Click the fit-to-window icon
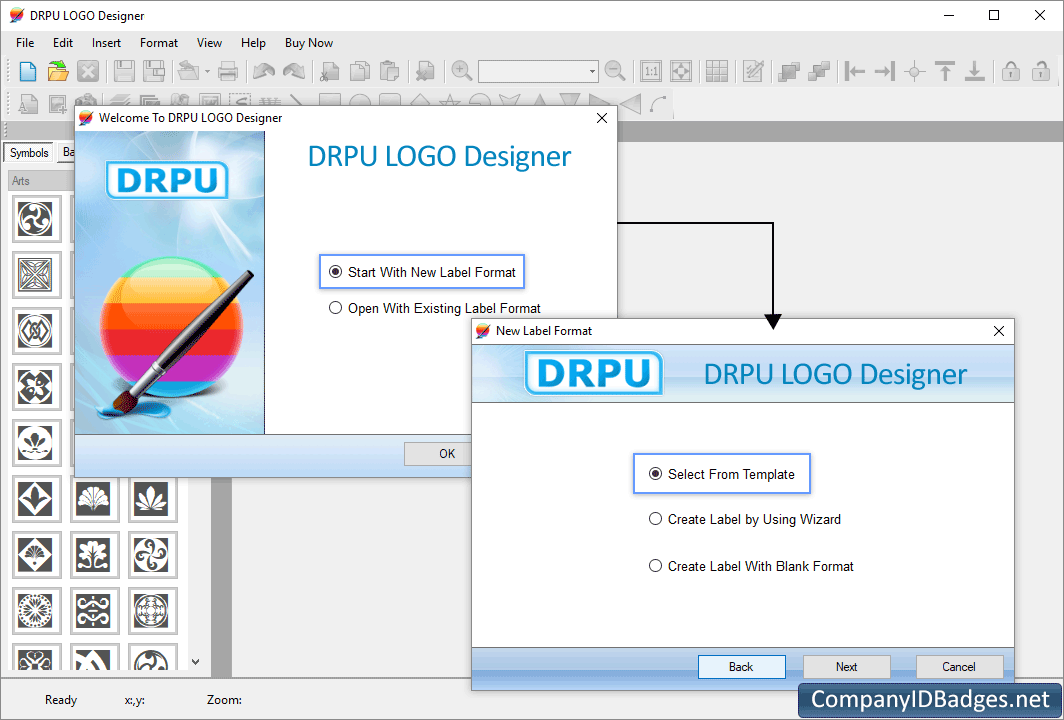 [681, 71]
